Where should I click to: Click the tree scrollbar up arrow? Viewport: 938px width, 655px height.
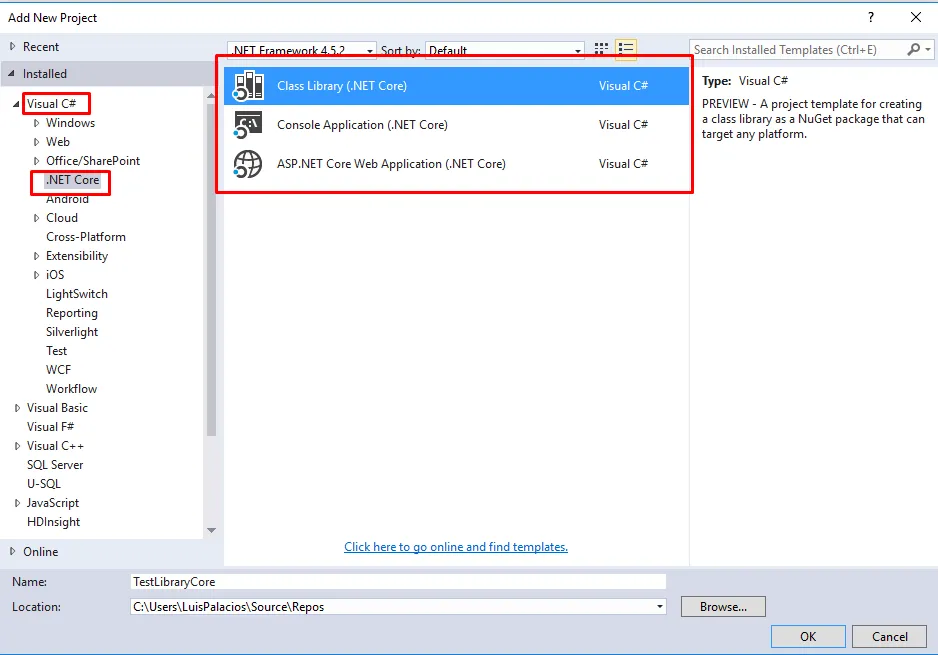click(x=211, y=96)
